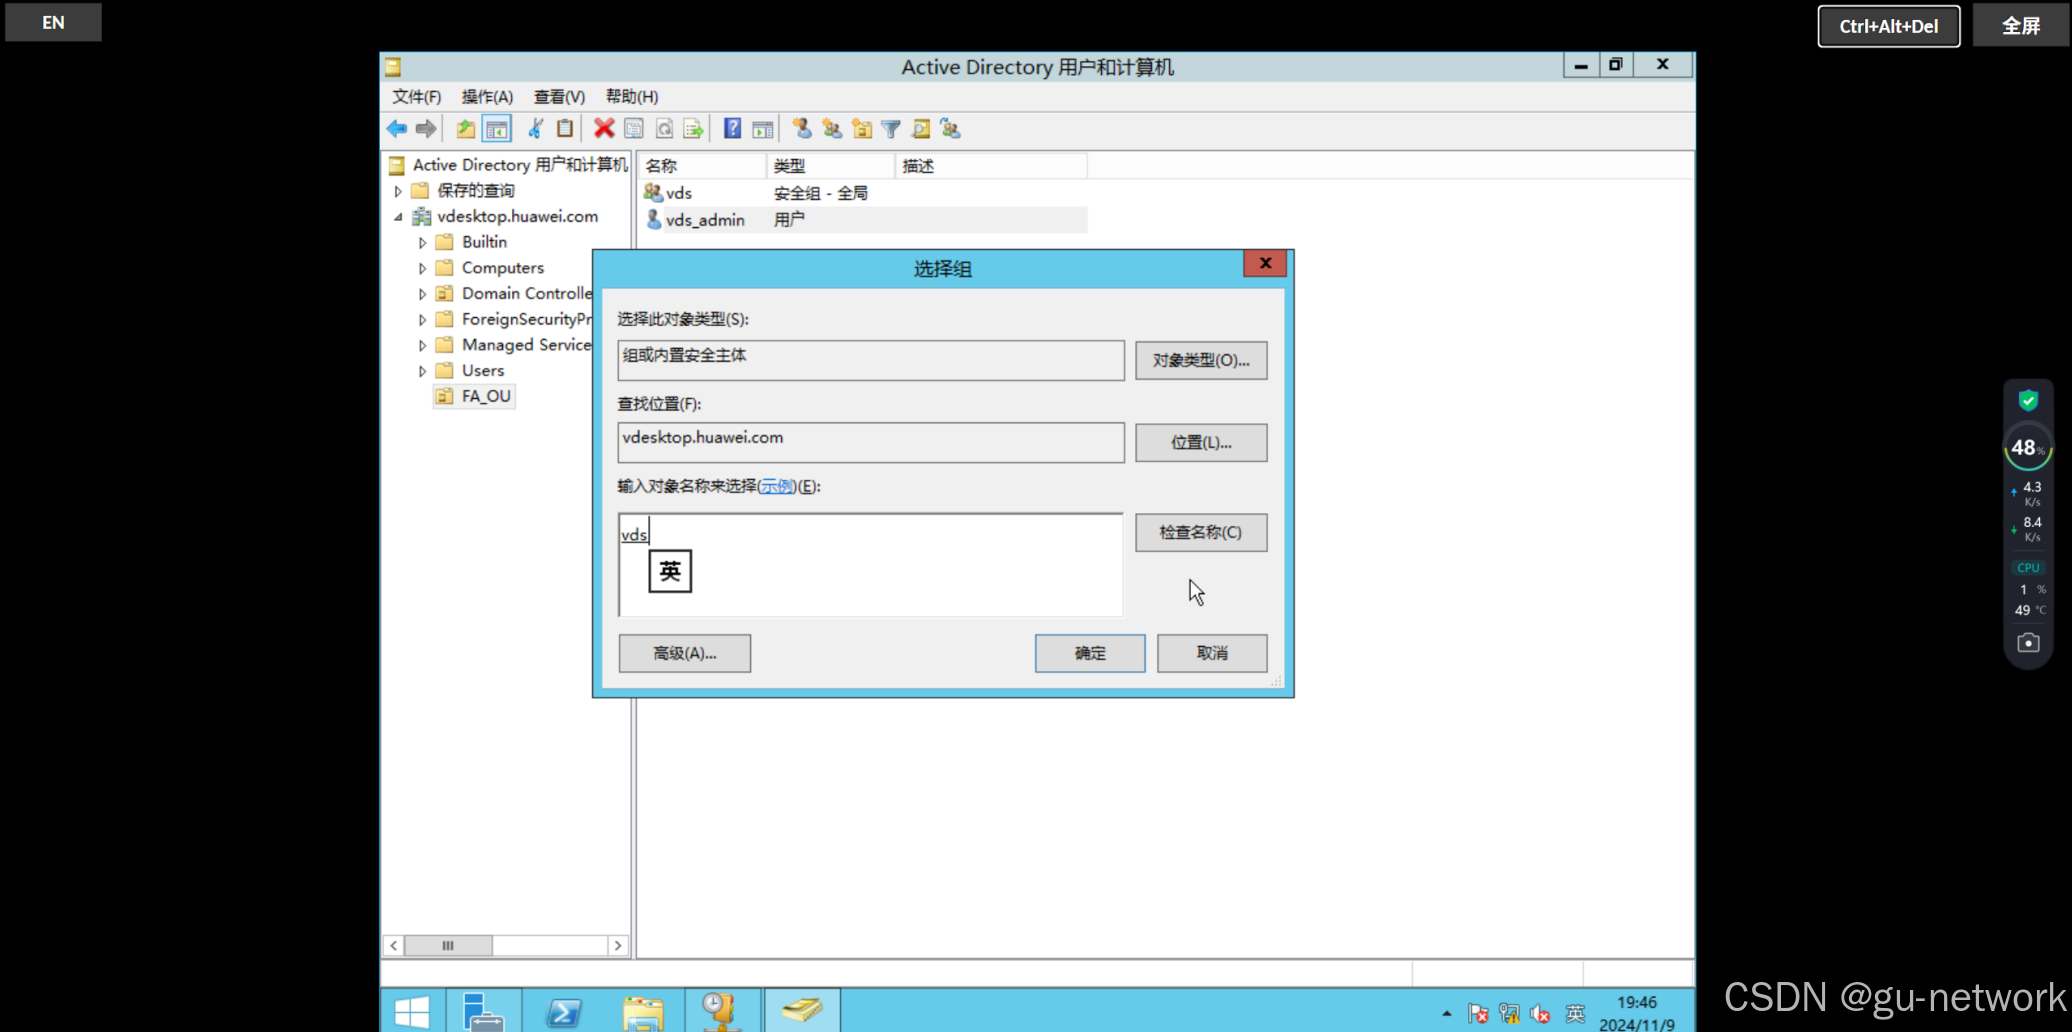Sort by the 描述 column header
Viewport: 2072px width, 1032px height.
click(990, 166)
